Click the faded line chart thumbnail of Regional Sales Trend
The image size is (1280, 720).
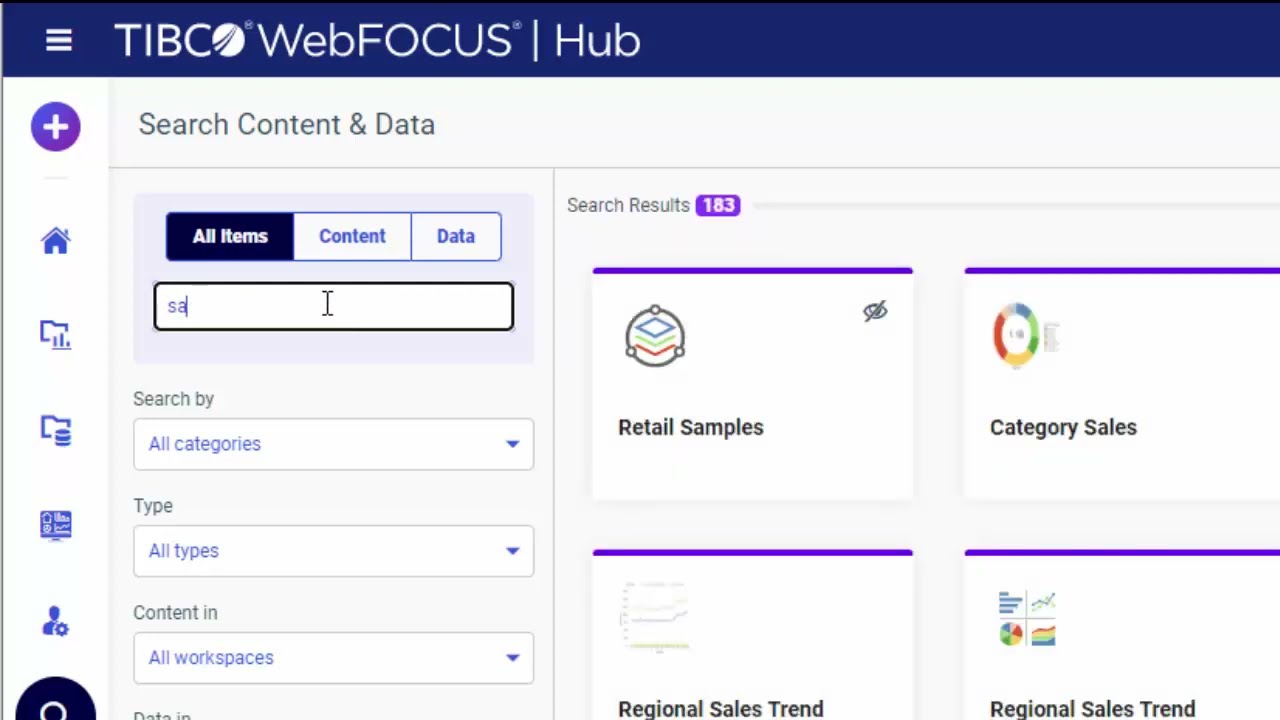655,617
